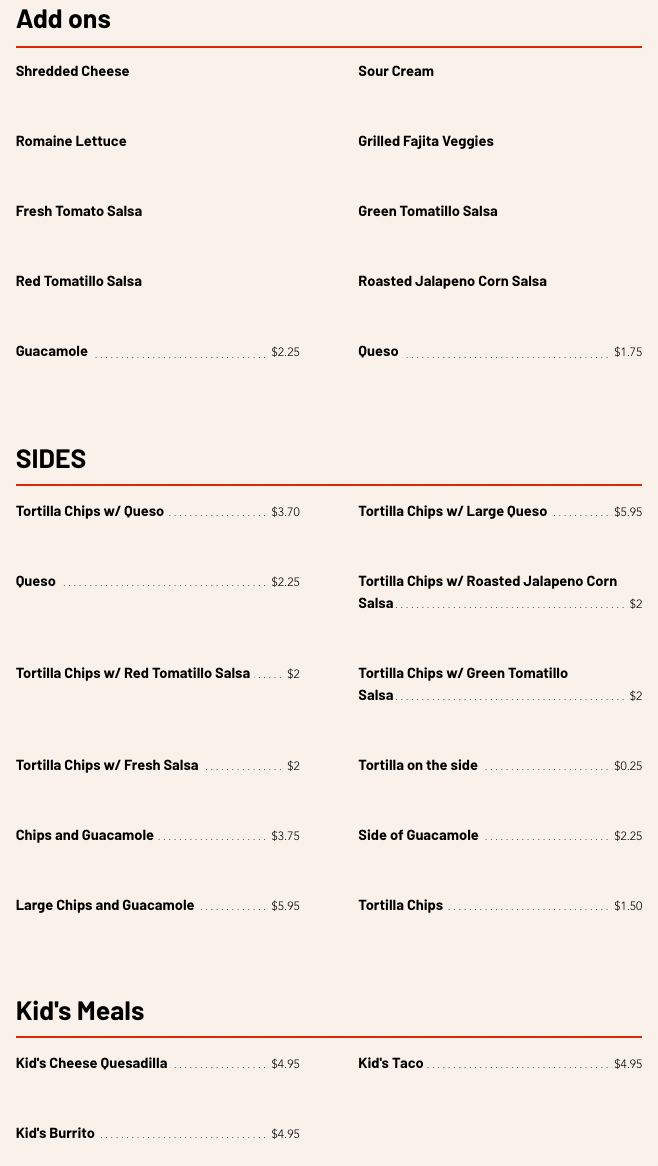
Task: Select the Queso add-on priced $1.75
Action: point(378,351)
